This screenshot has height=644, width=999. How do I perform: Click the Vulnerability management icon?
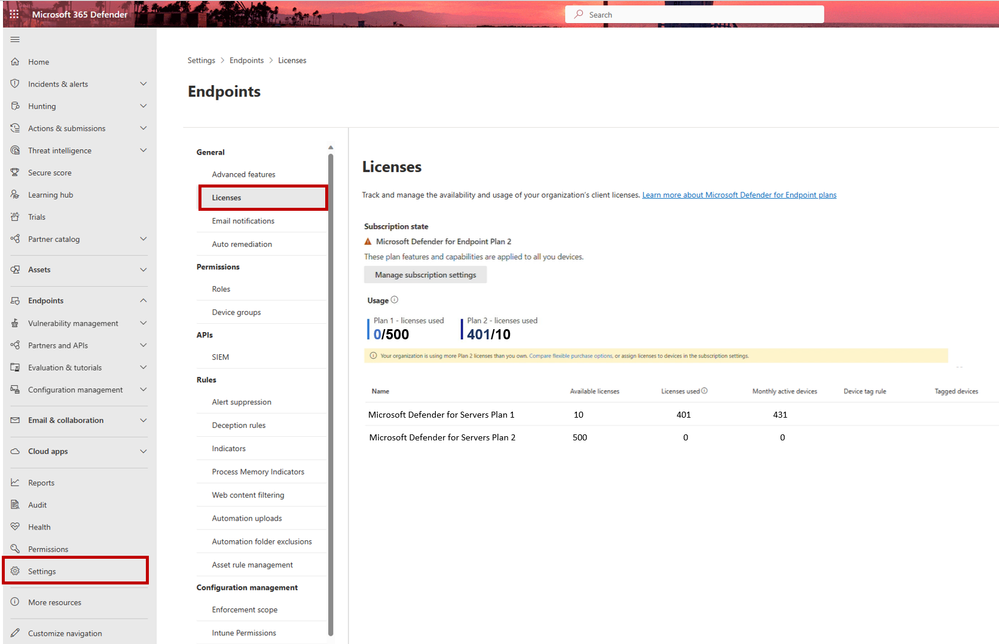tap(15, 323)
